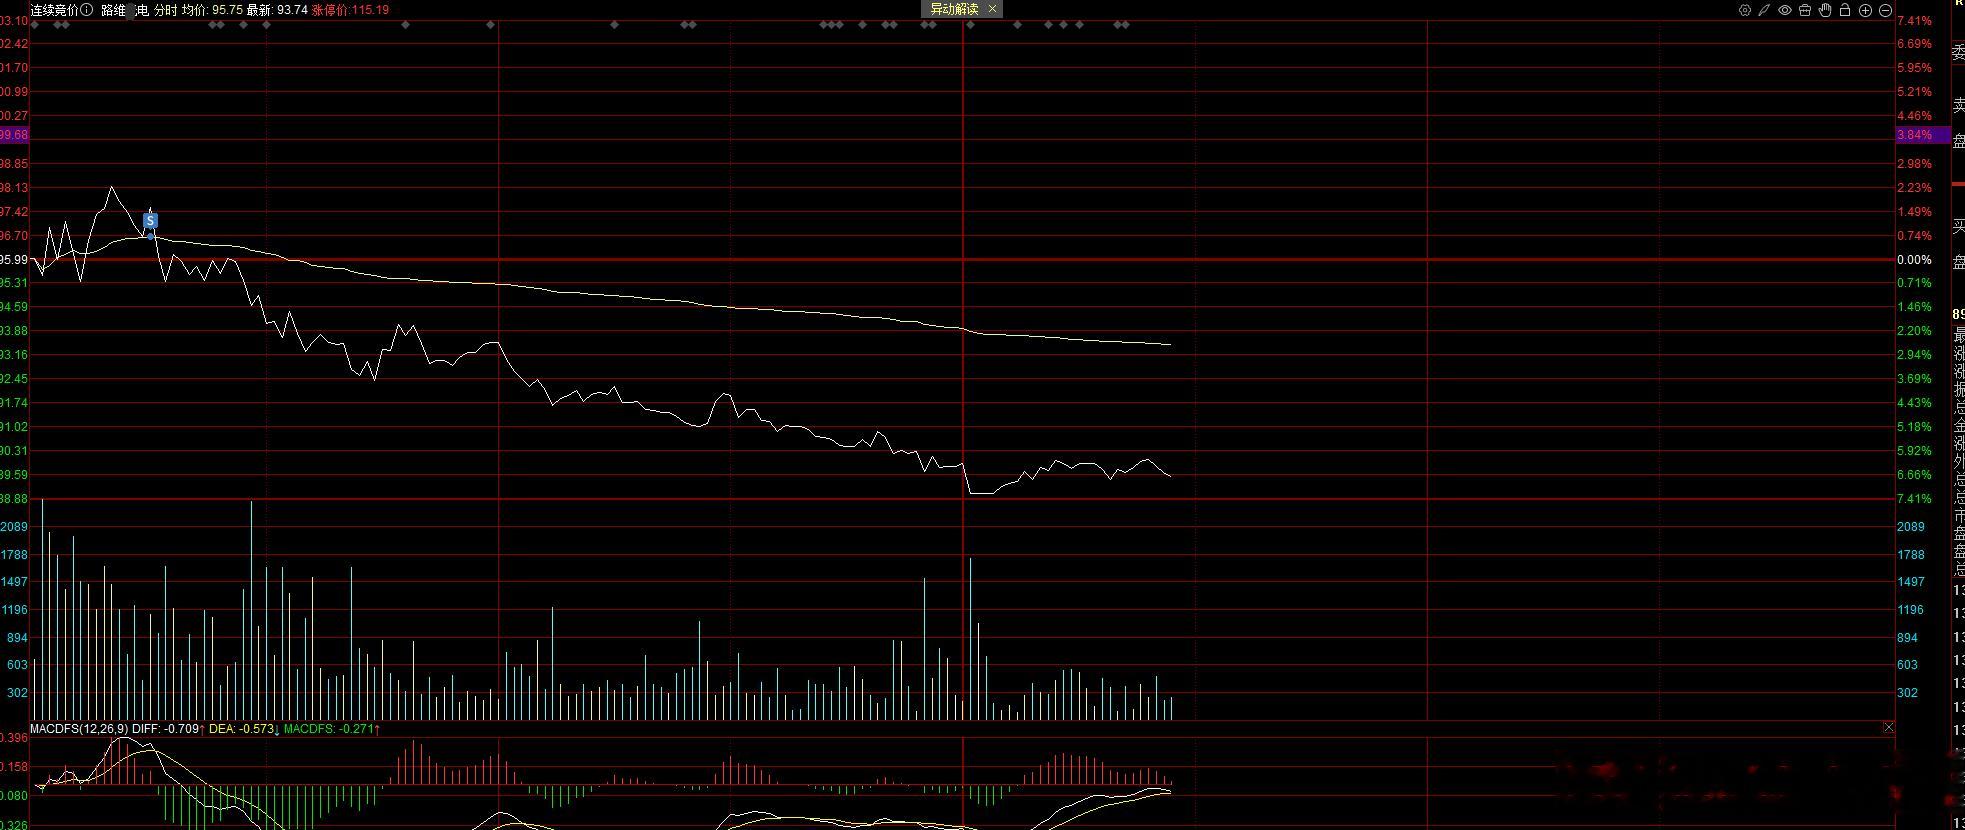Click the 均价: 95.75 value
Viewport: 1965px width, 830px height.
coord(212,10)
